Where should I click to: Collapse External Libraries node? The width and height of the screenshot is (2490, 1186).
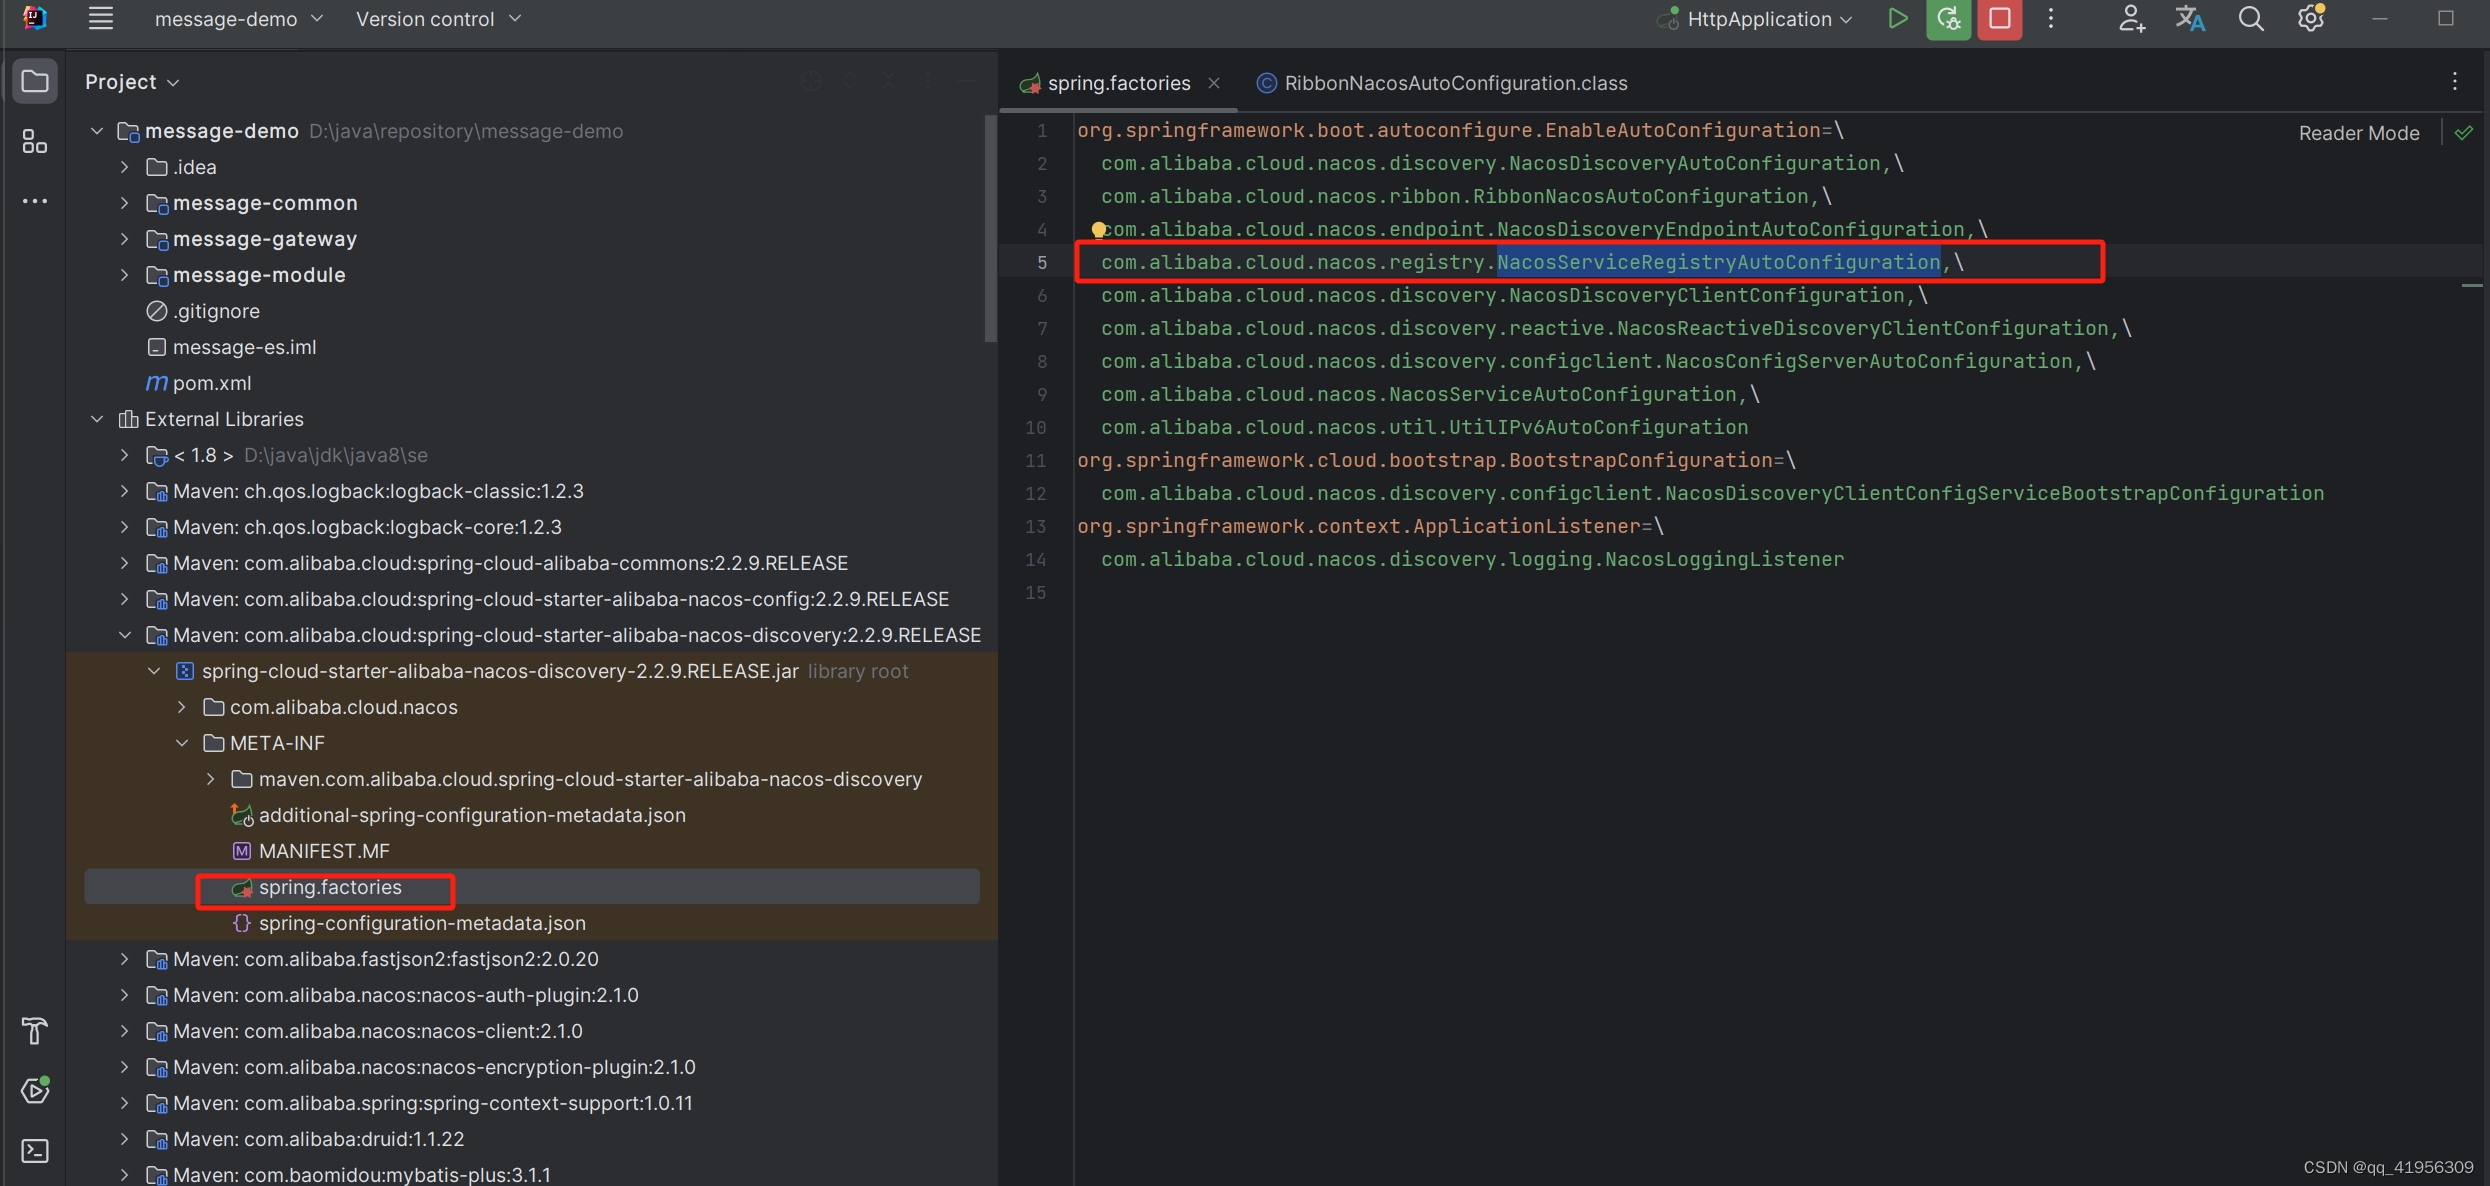[x=97, y=419]
